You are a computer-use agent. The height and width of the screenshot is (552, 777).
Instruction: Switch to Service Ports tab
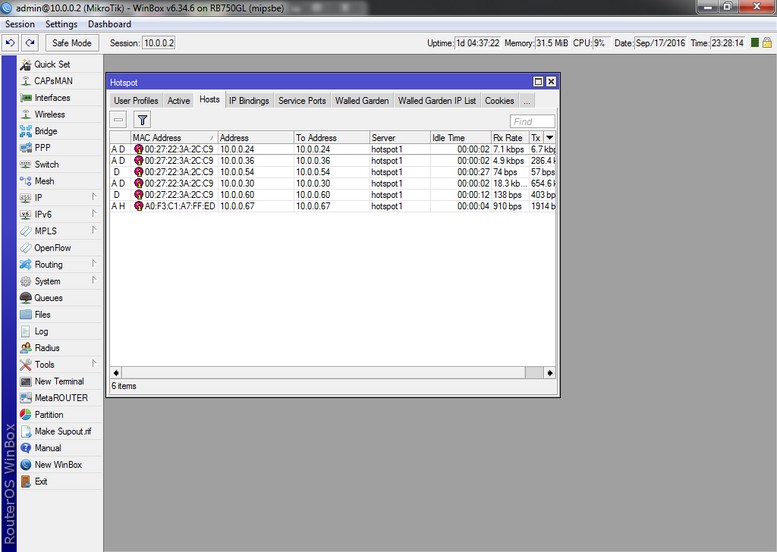coord(302,101)
